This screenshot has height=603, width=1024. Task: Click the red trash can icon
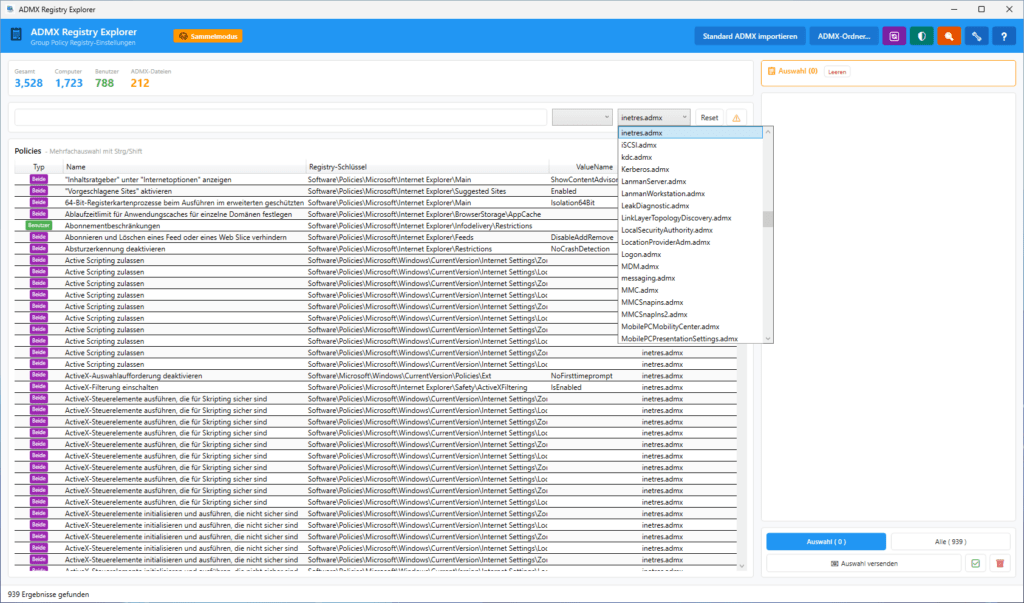[998, 564]
